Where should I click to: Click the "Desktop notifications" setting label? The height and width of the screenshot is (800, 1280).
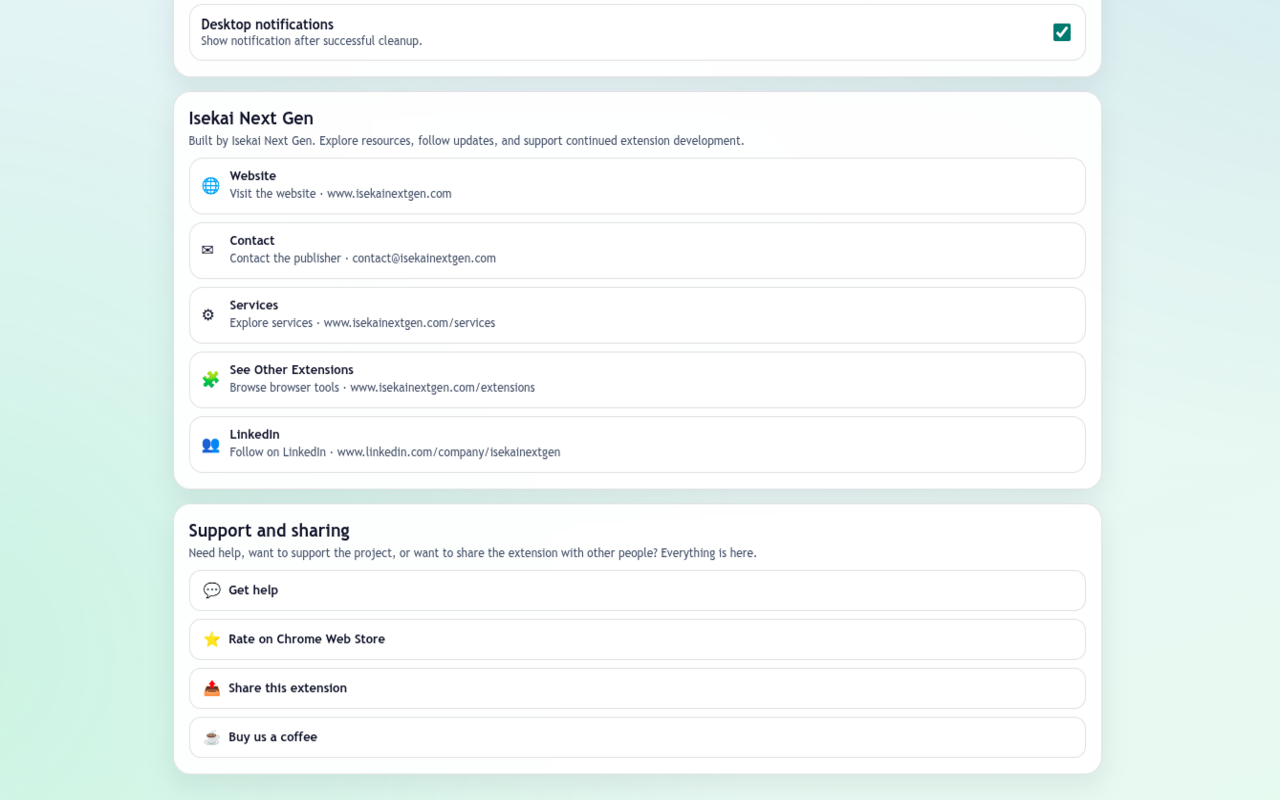[x=267, y=24]
